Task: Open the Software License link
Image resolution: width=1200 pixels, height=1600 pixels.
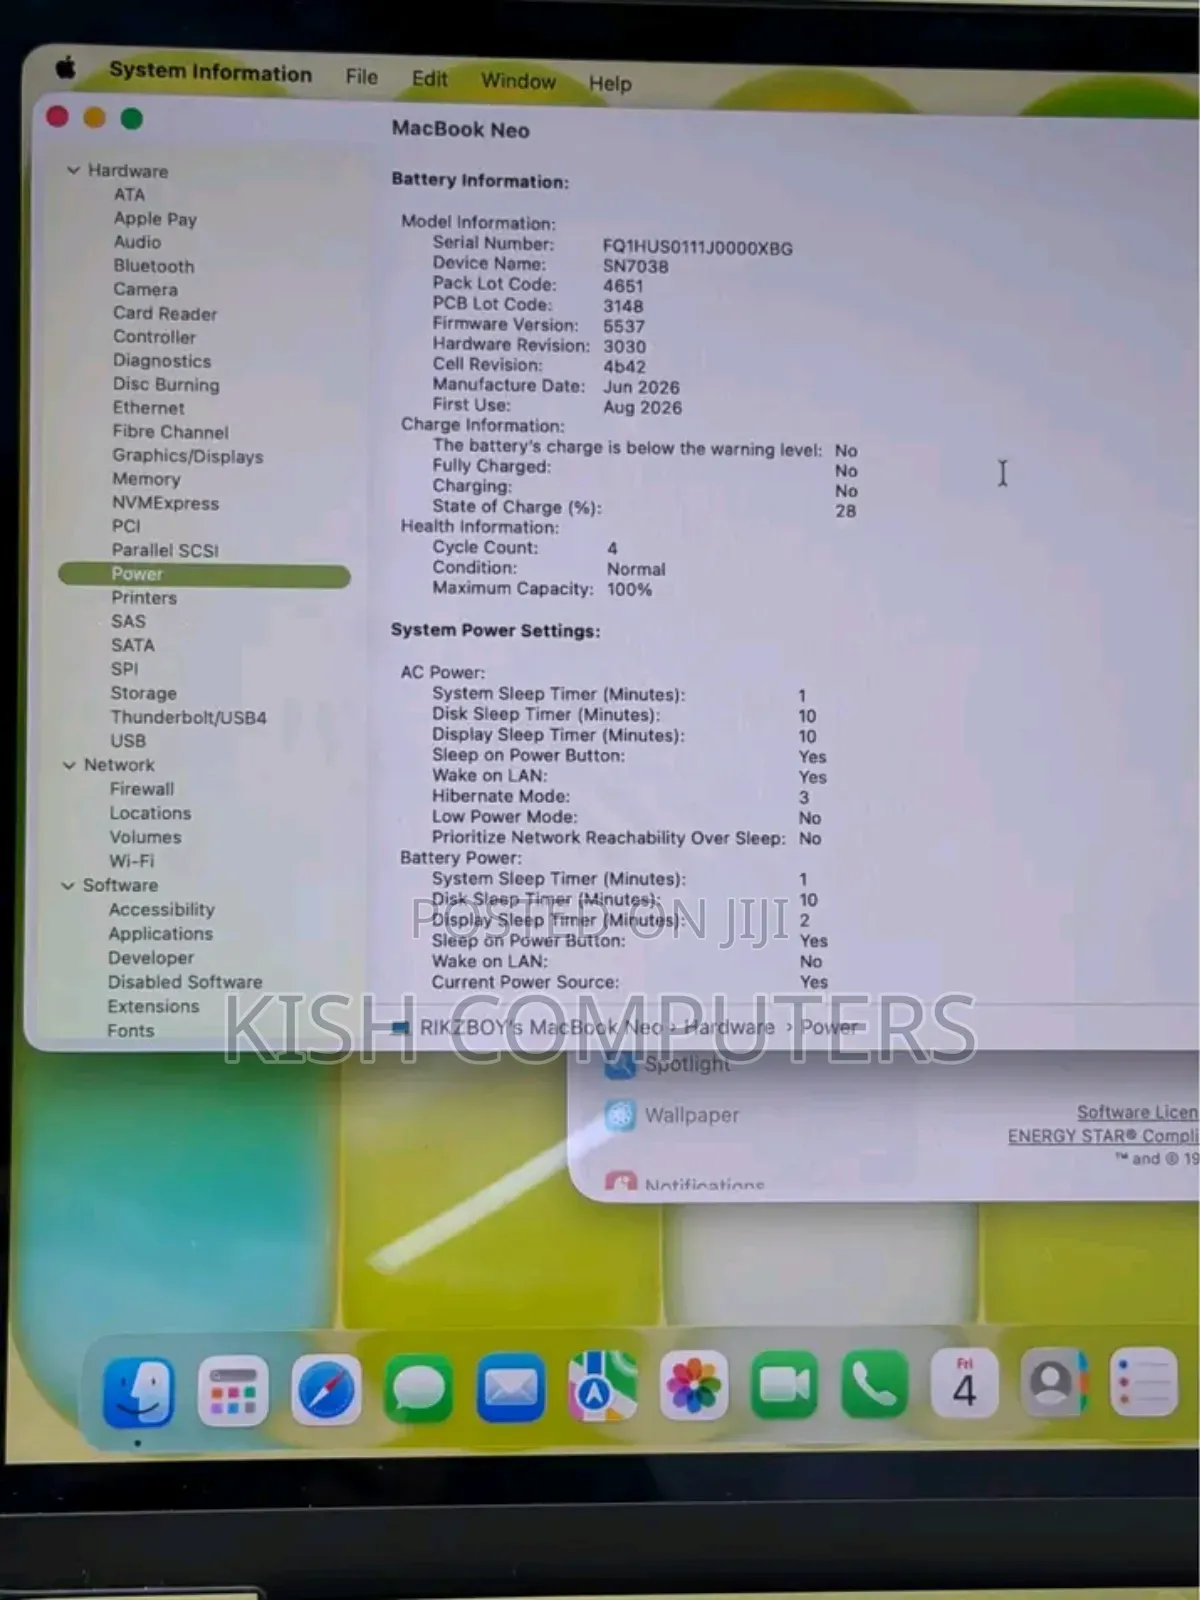Action: click(1137, 1112)
